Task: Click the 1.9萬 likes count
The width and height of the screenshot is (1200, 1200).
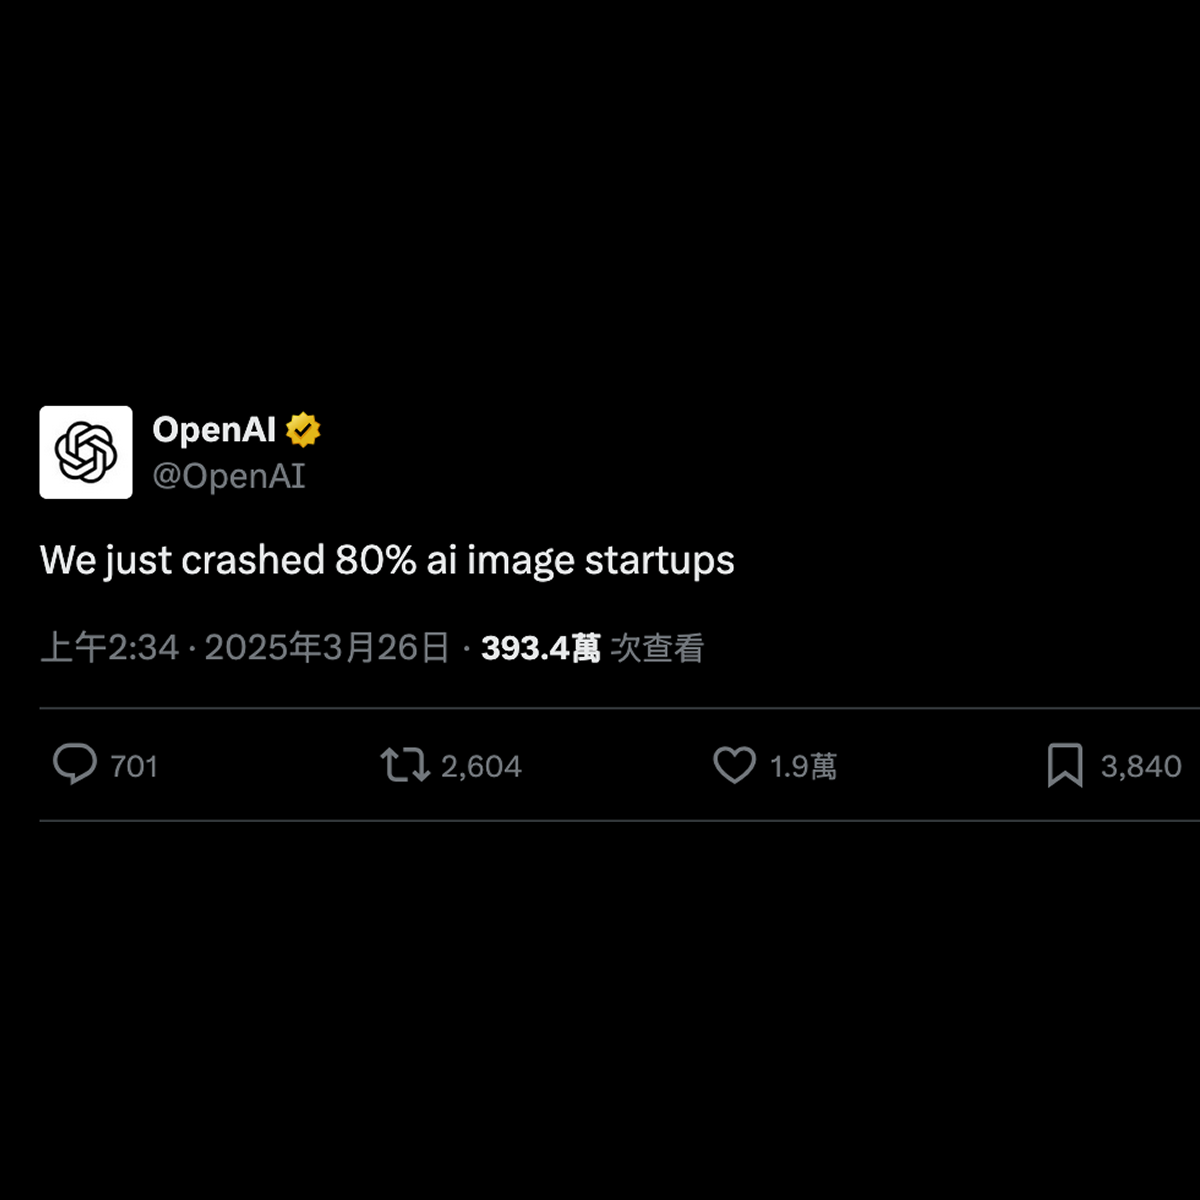Action: point(803,767)
